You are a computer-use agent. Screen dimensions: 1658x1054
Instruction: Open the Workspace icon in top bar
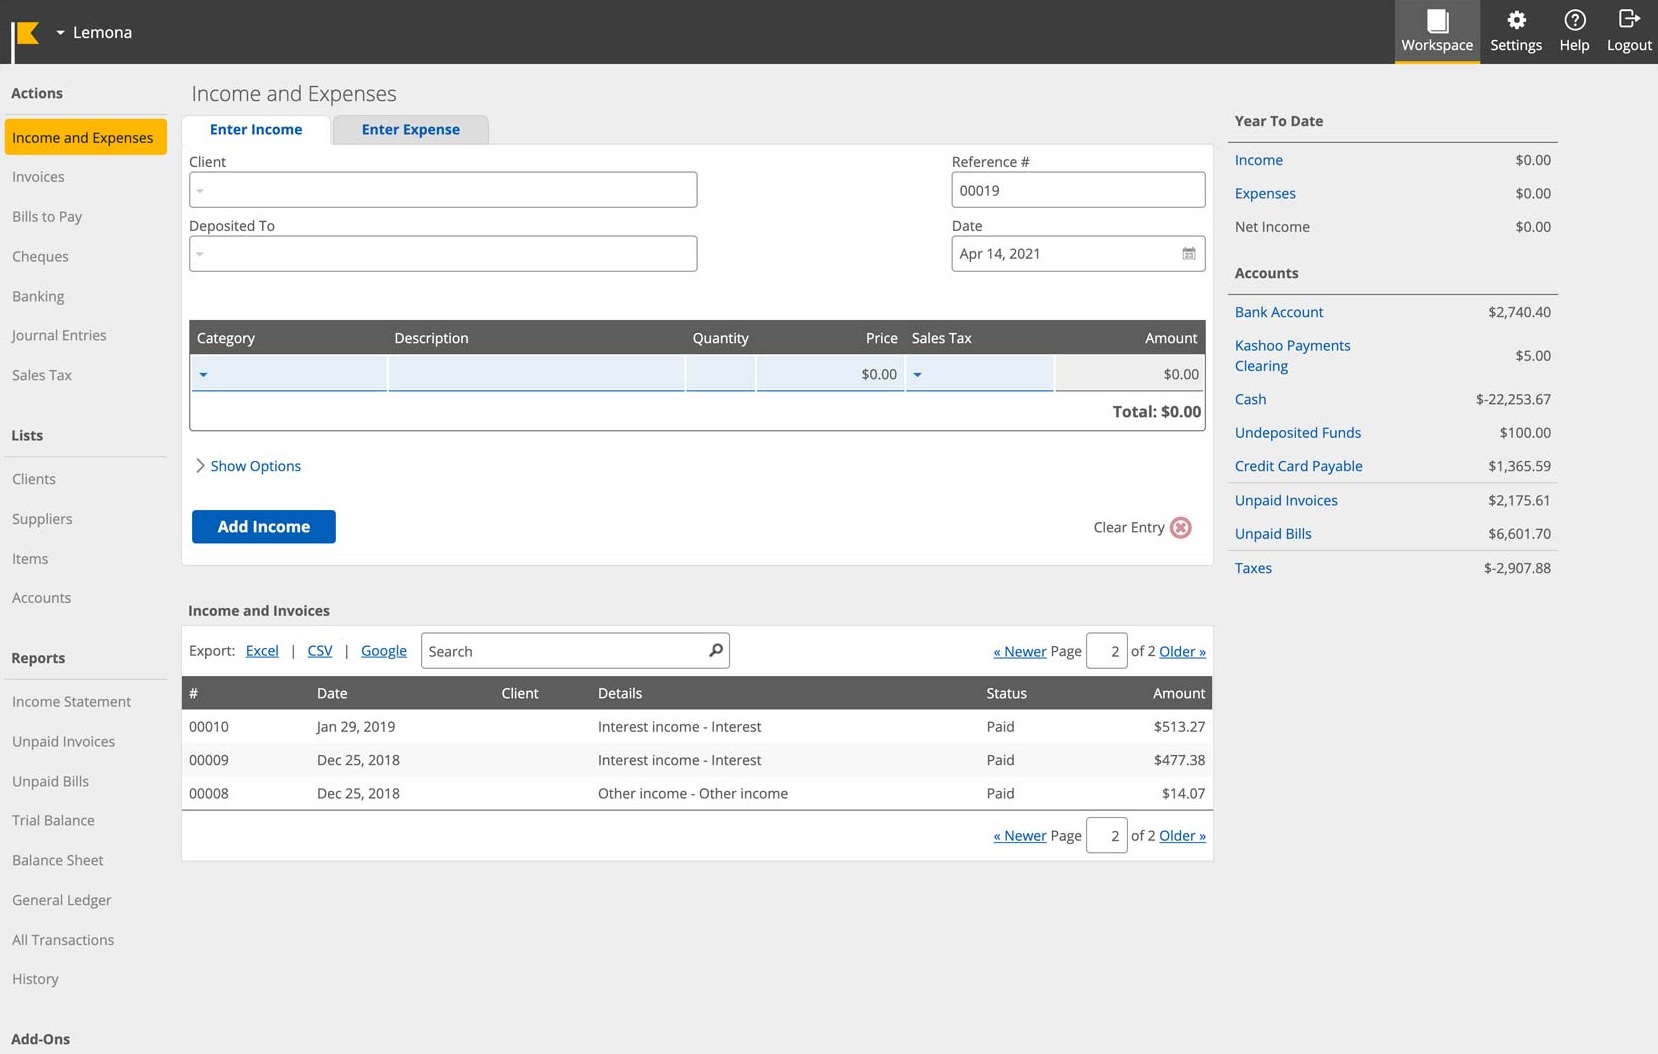[x=1436, y=21]
